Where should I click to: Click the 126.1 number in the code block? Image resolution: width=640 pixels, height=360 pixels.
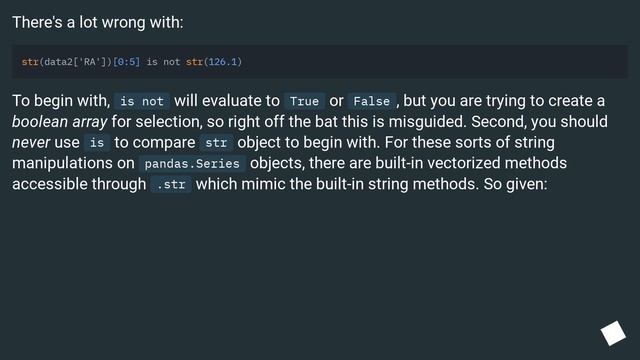(223, 62)
